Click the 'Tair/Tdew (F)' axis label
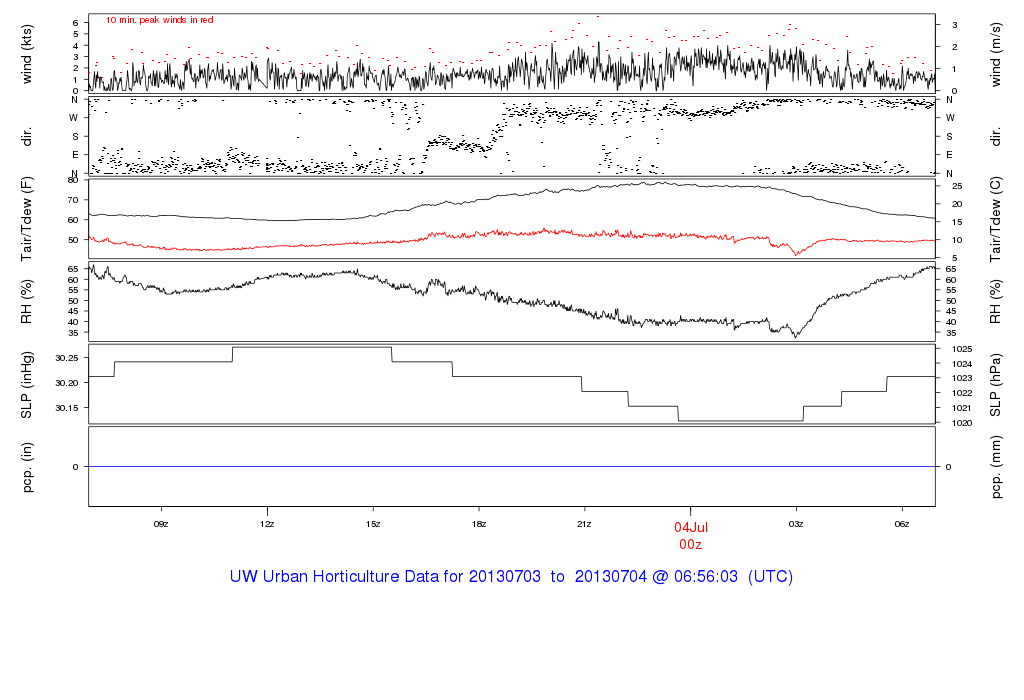The height and width of the screenshot is (700, 1024). 27,219
